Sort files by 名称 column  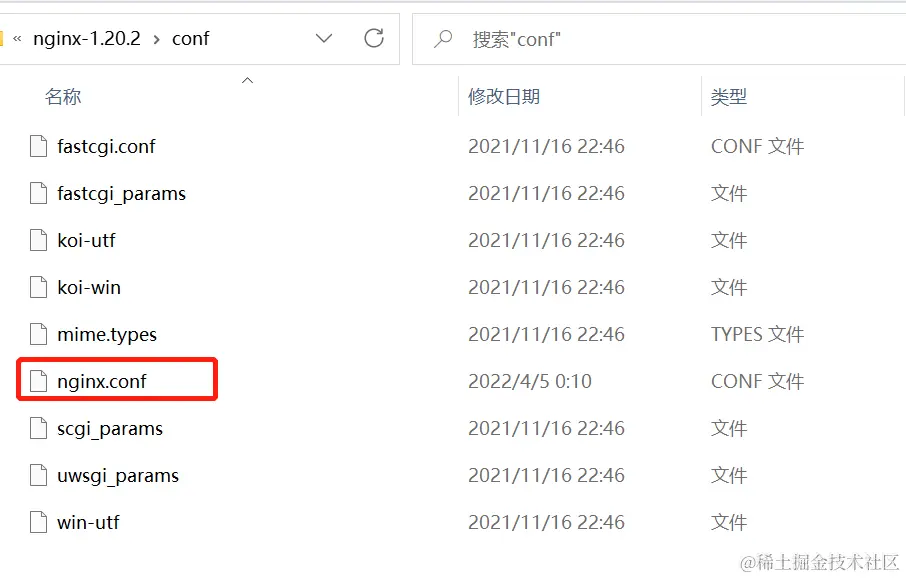point(63,96)
